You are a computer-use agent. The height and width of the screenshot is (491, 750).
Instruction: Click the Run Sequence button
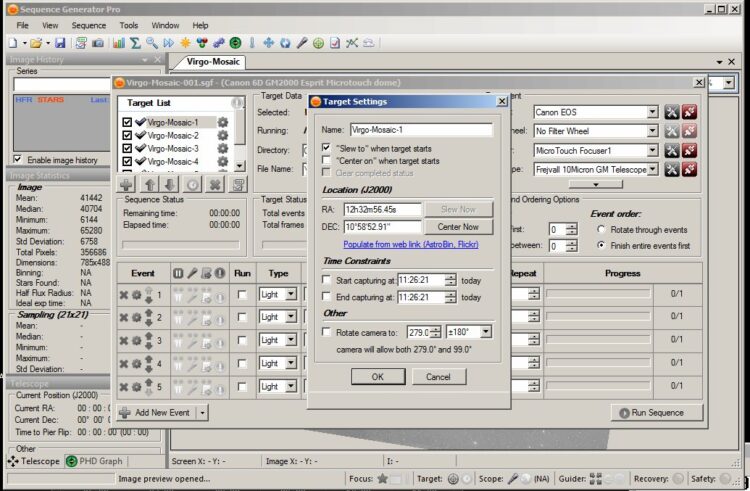click(x=657, y=412)
